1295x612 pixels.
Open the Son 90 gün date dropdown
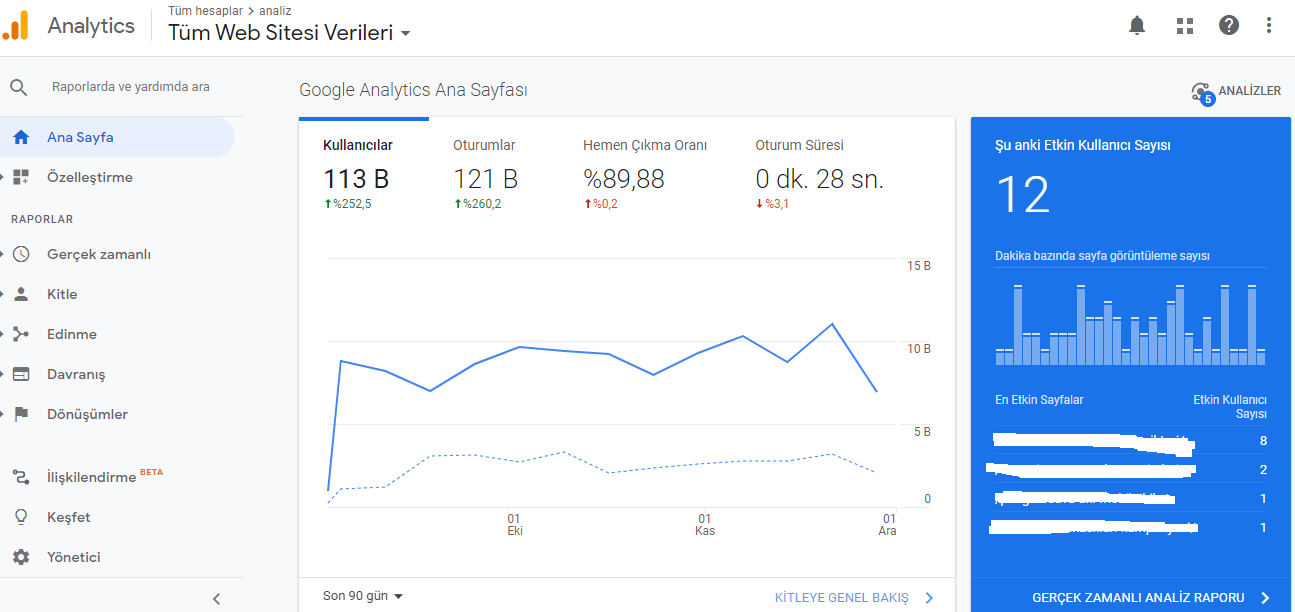pos(363,596)
